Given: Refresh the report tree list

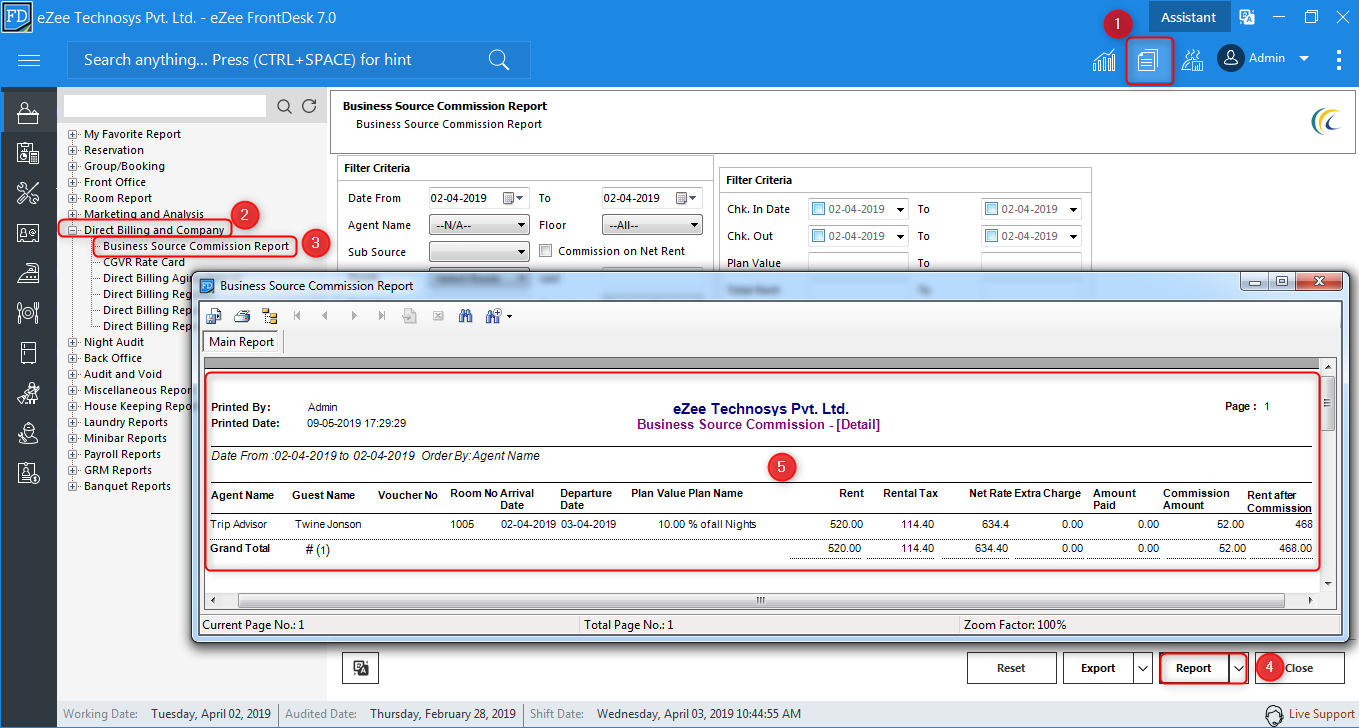Looking at the screenshot, I should (x=310, y=106).
